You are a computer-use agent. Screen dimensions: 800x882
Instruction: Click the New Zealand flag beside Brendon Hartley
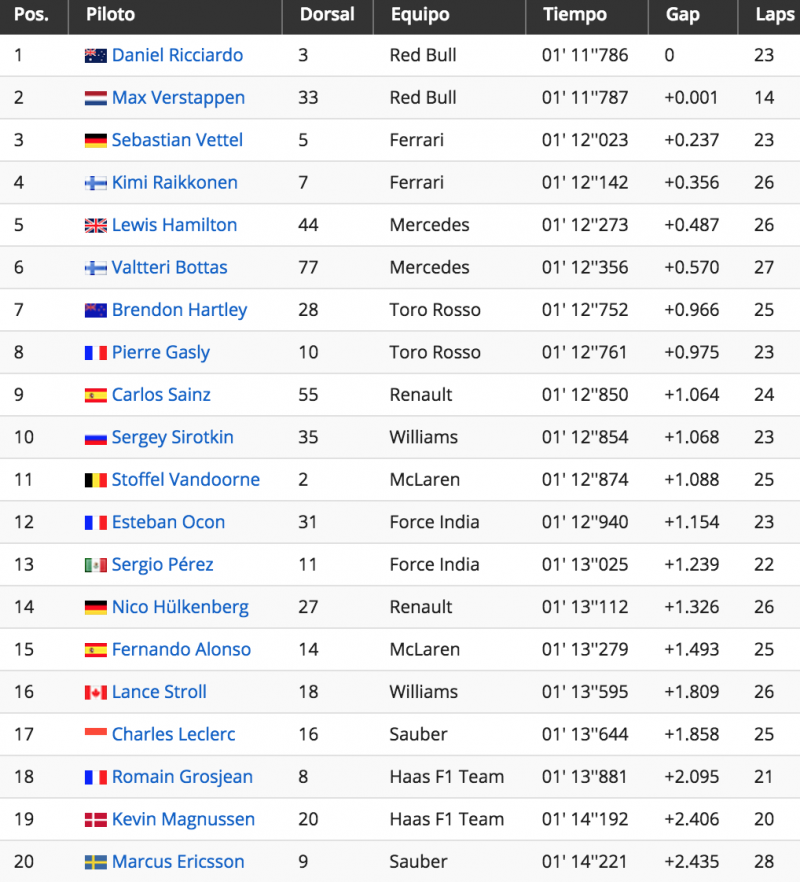click(x=96, y=310)
